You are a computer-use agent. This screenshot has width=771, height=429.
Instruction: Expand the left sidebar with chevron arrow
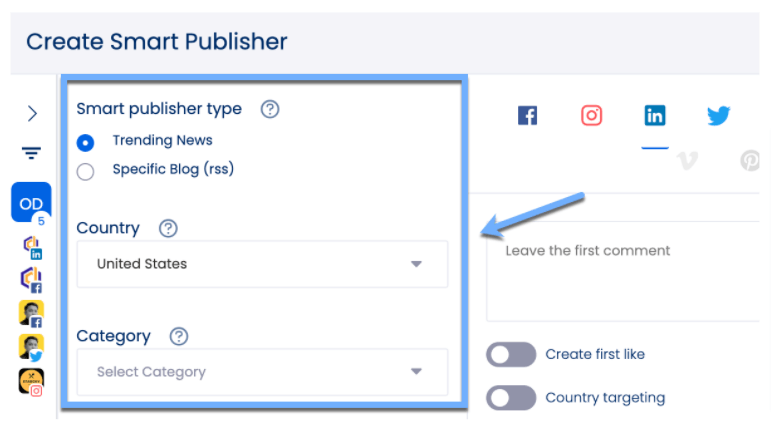[32, 113]
